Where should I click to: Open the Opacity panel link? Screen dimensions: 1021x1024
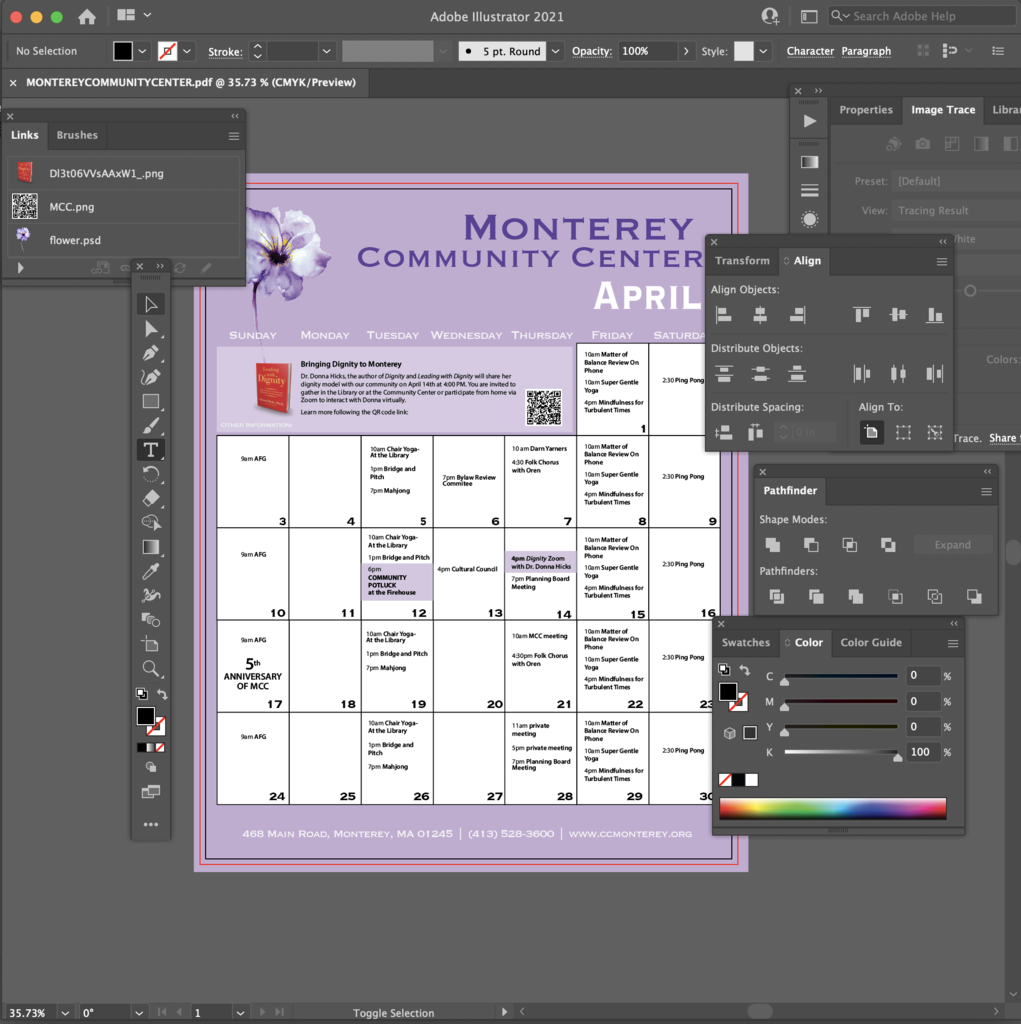592,51
